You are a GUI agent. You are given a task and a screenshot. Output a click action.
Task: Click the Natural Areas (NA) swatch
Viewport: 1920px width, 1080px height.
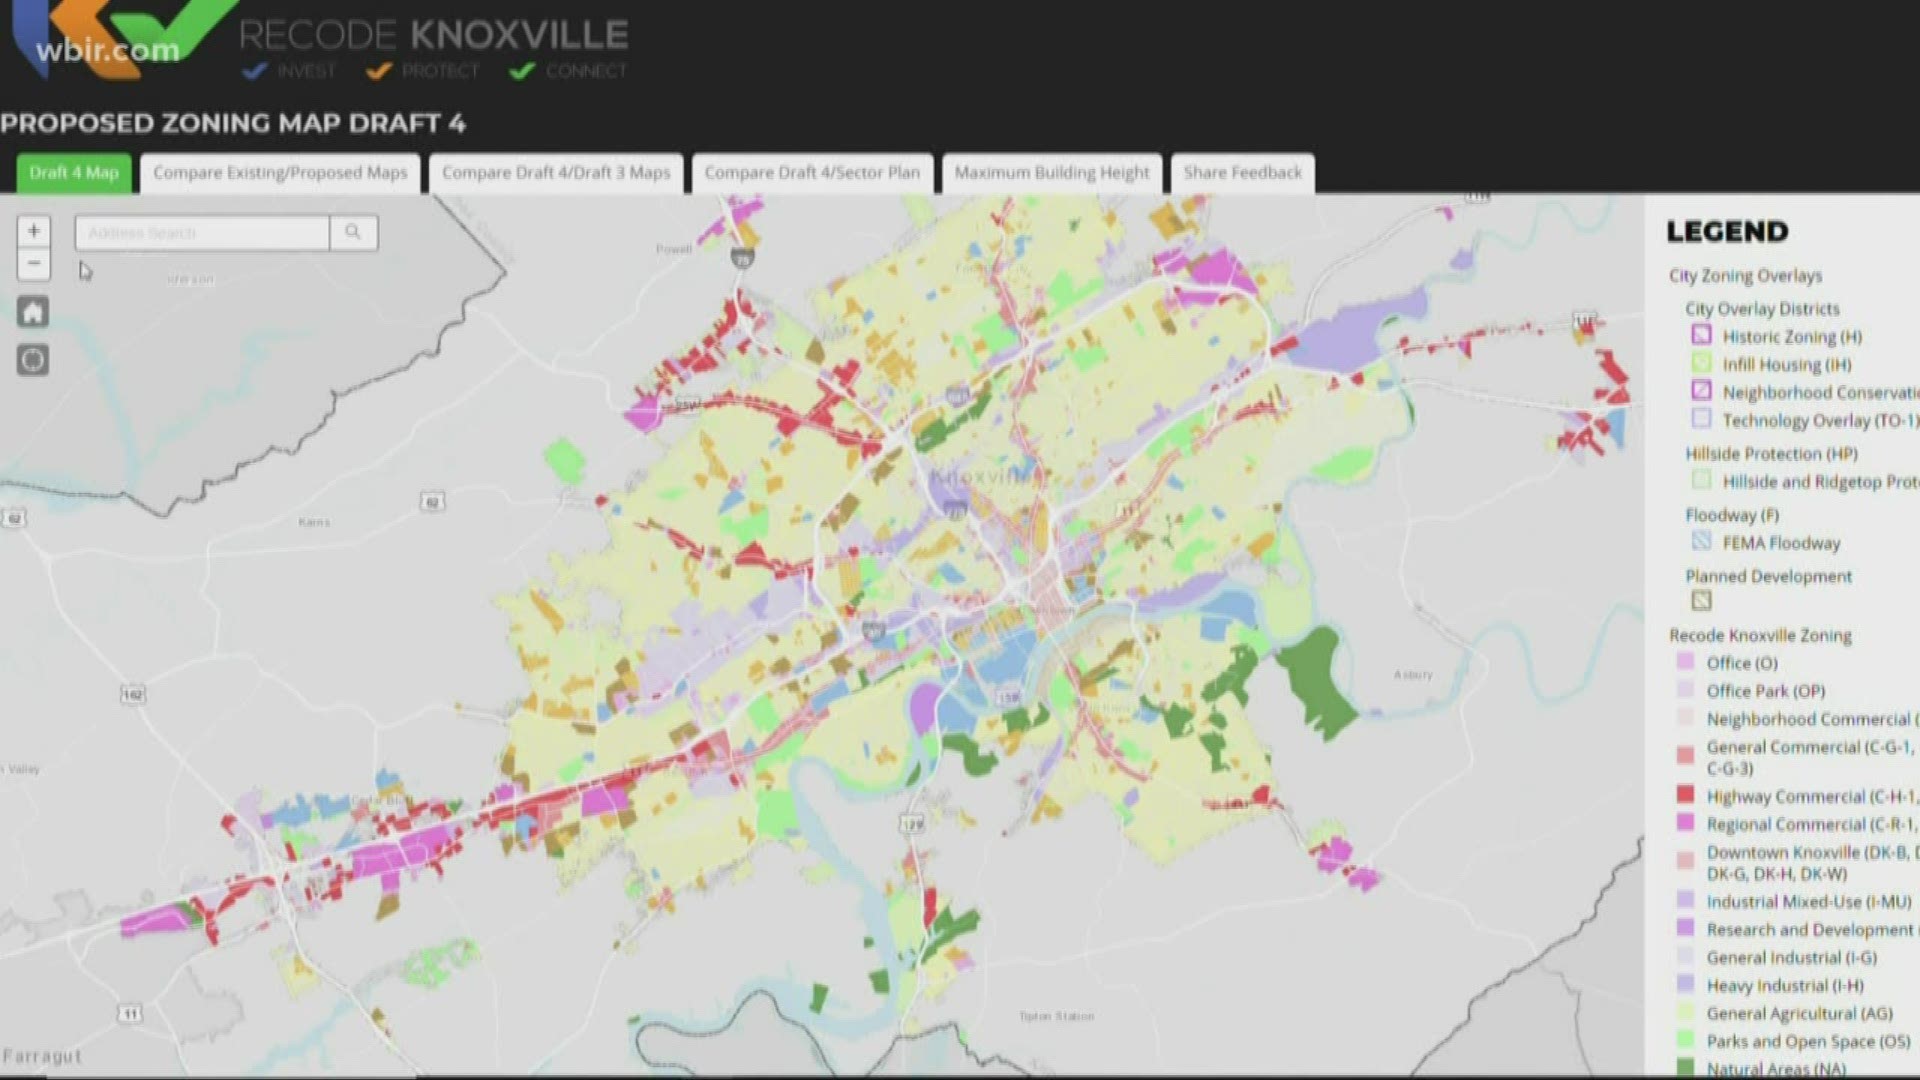[1685, 1067]
